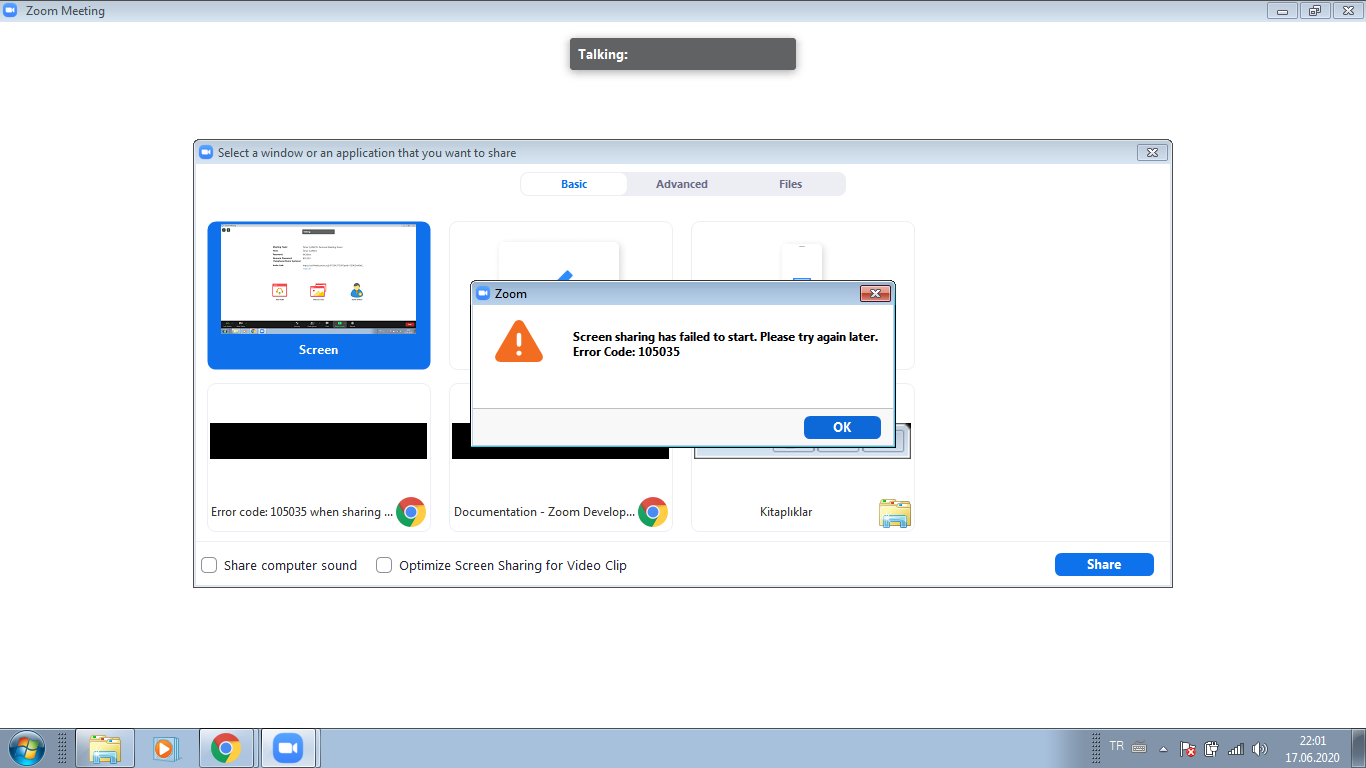Show hidden system tray icons
This screenshot has height=768, width=1366.
tap(1163, 748)
